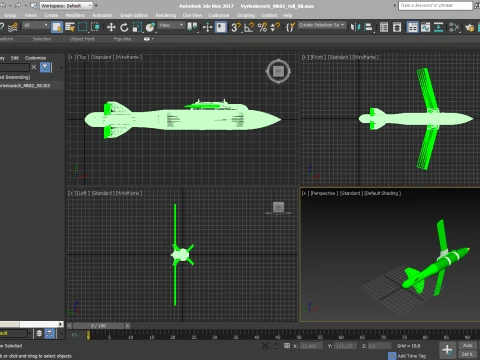Viewport: 480px width, 360px height.
Task: Toggle Angle Snap
Action: coord(249,27)
